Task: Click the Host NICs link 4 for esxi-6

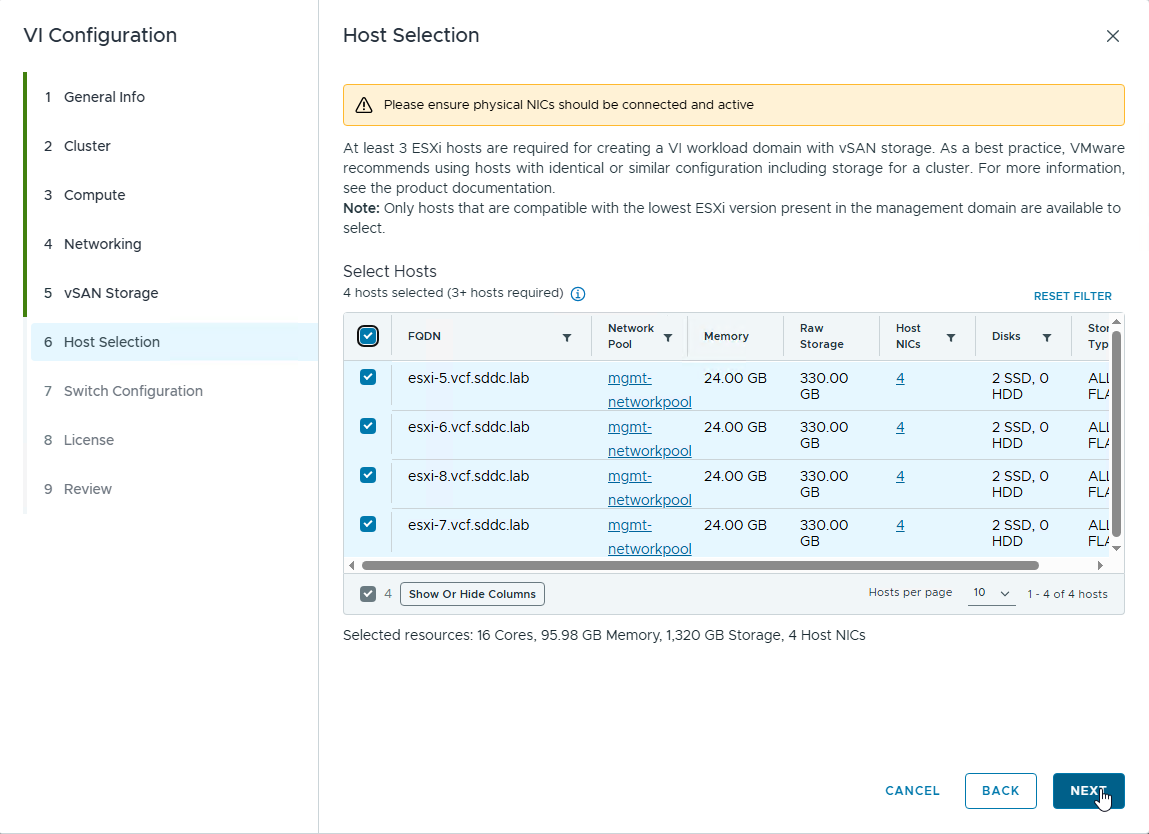Action: click(900, 427)
